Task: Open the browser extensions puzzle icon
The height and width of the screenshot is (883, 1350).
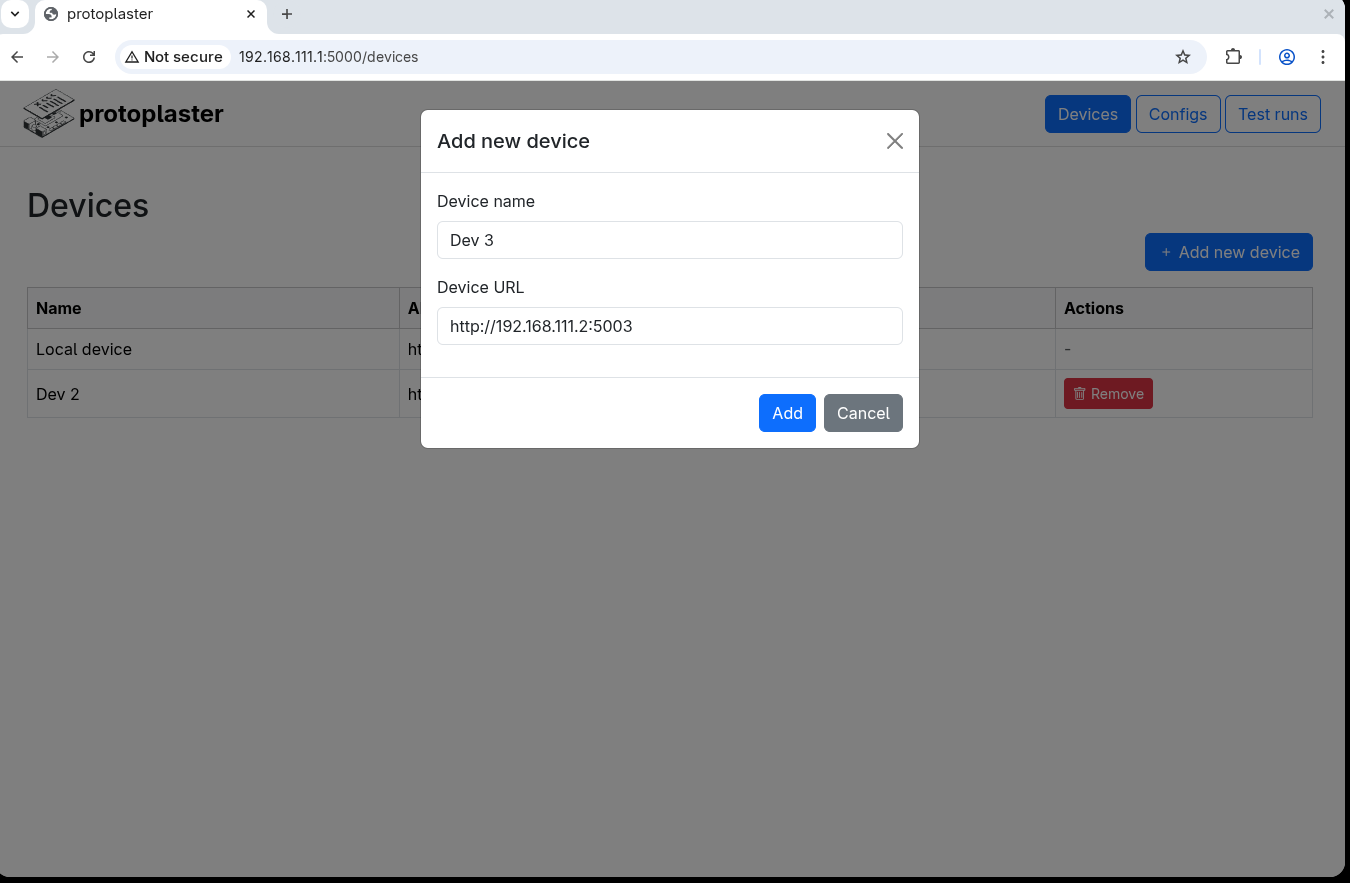Action: coord(1233,57)
